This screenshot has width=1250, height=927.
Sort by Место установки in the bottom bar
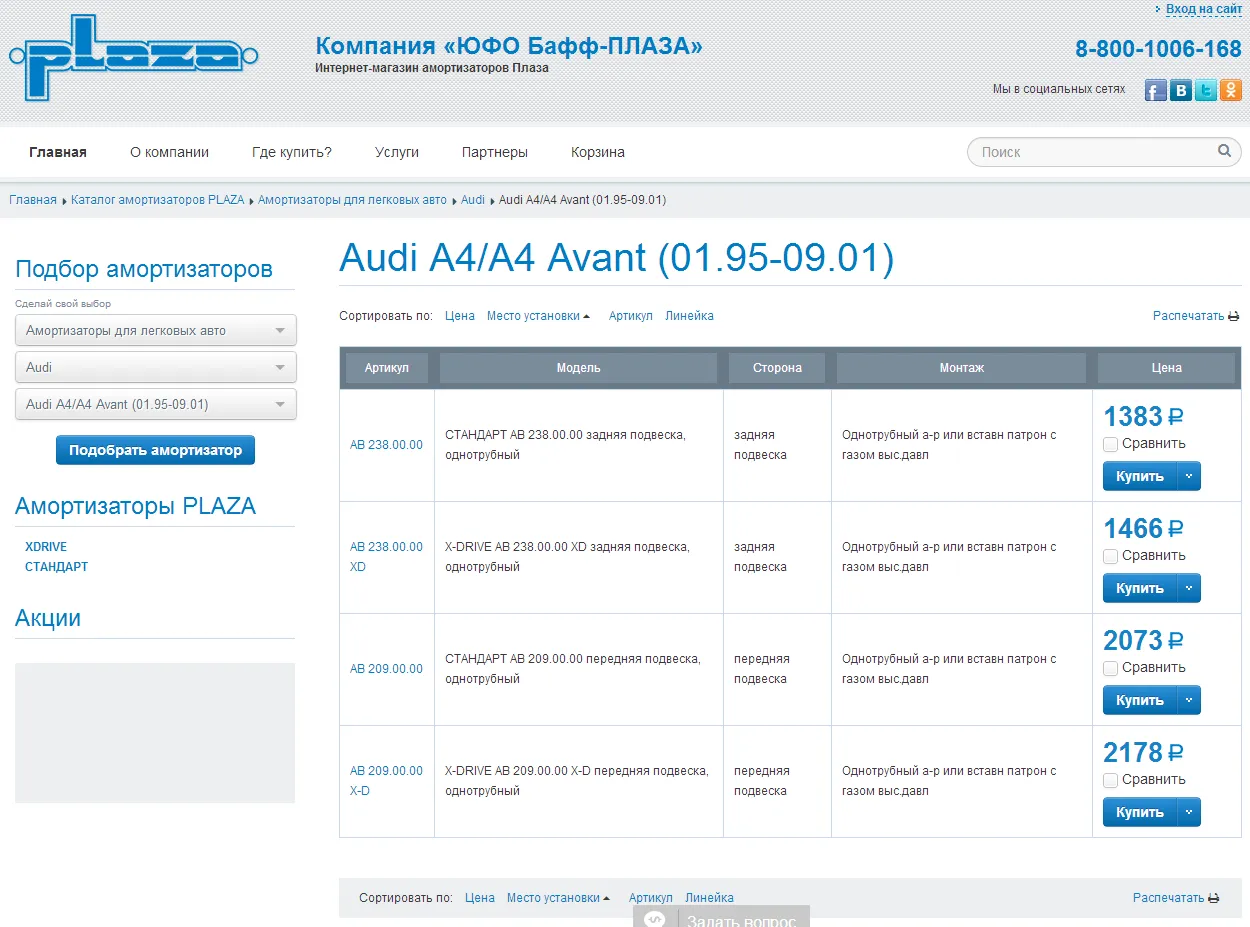click(553, 898)
